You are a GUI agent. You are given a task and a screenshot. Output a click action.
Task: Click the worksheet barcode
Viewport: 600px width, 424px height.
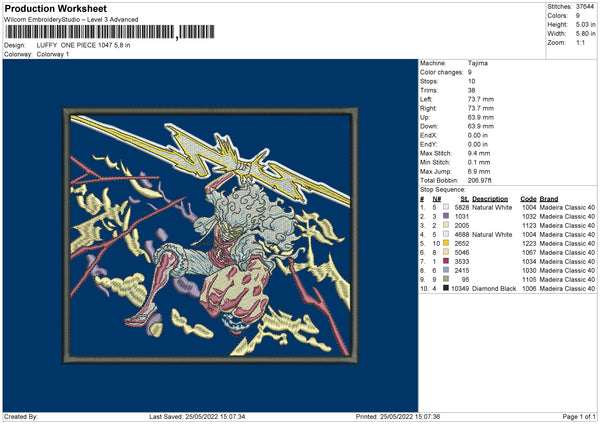pos(109,32)
